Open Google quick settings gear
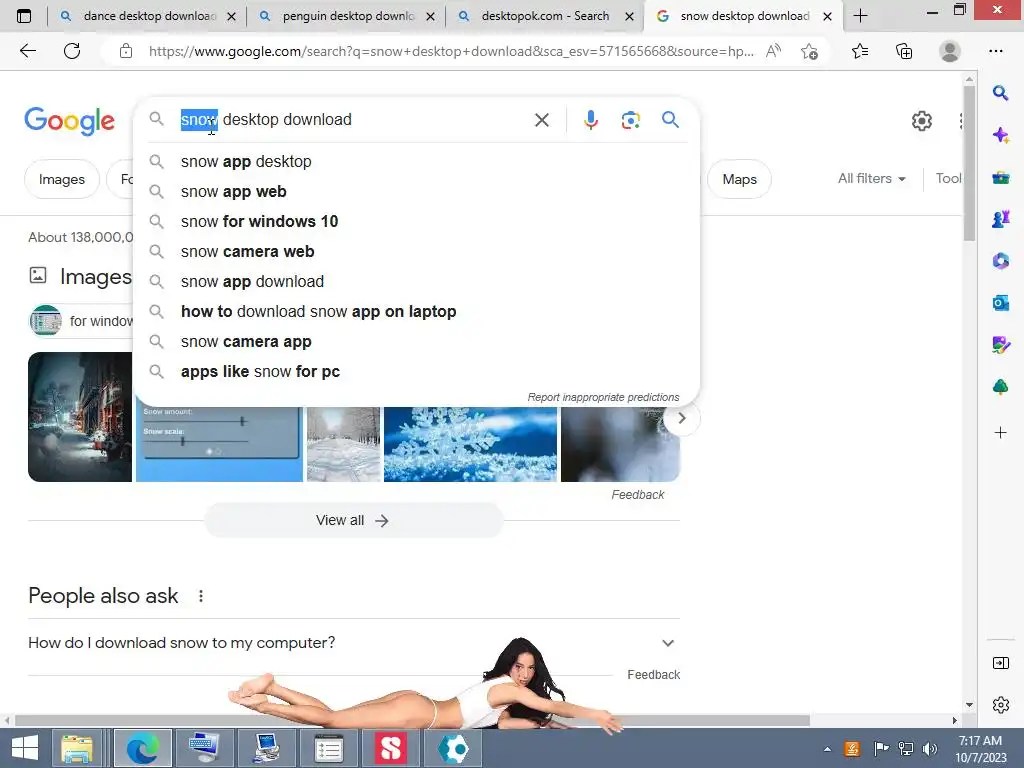This screenshot has height=768, width=1024. pyautogui.click(x=921, y=121)
